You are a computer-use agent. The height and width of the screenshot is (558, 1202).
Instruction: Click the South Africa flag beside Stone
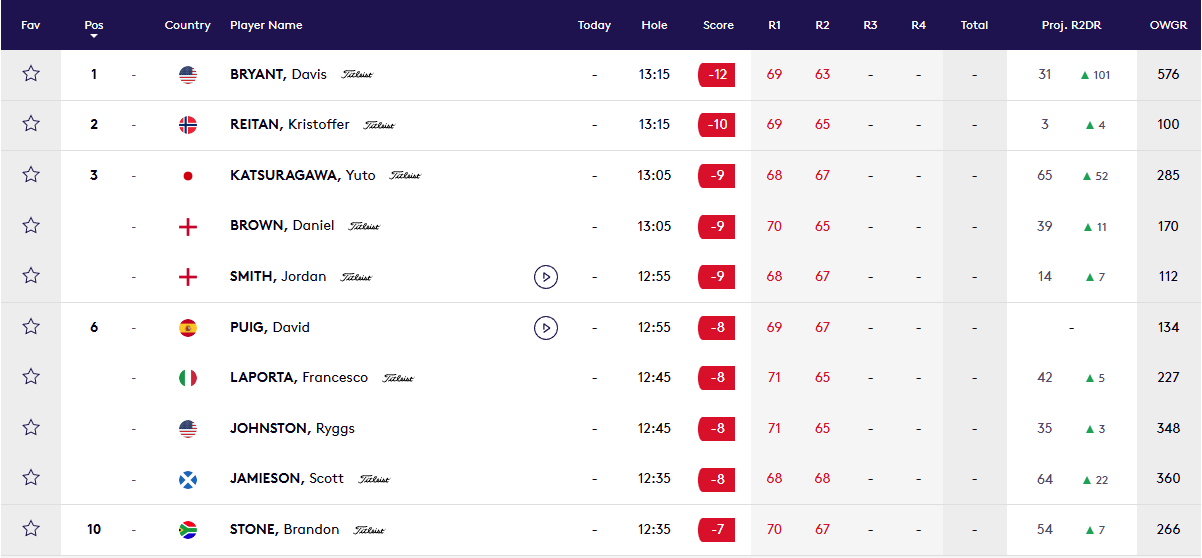188,529
